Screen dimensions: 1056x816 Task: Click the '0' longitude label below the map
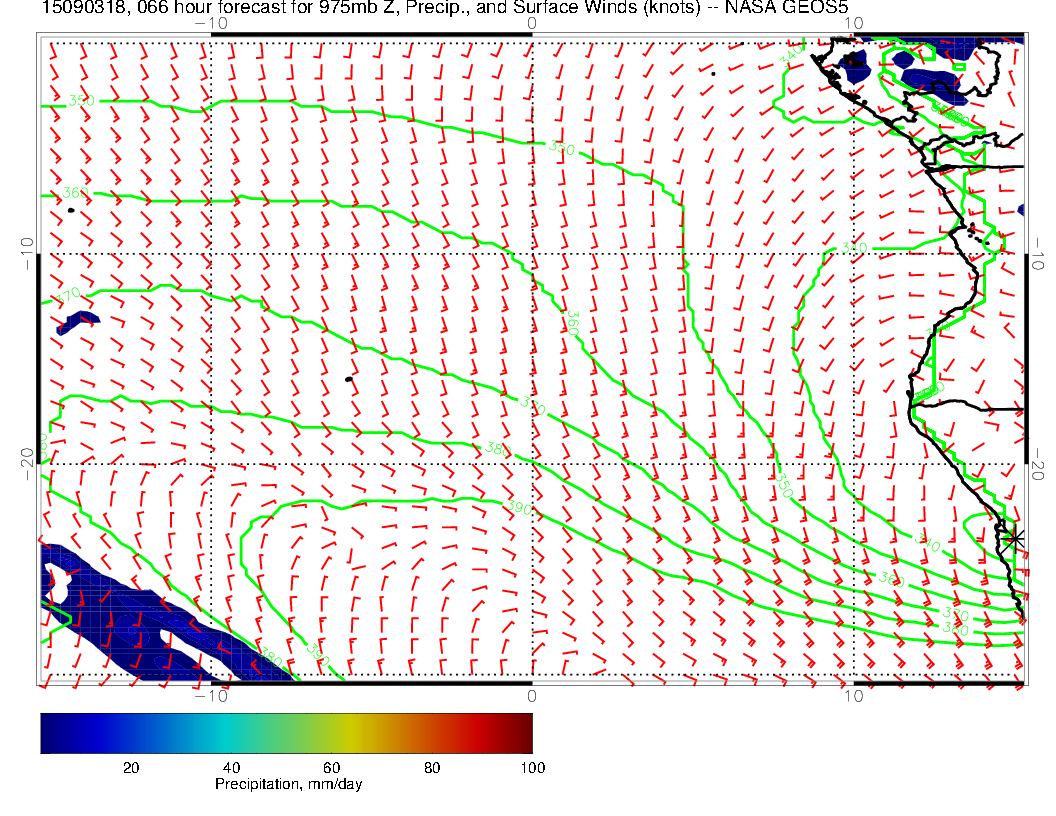pos(532,696)
